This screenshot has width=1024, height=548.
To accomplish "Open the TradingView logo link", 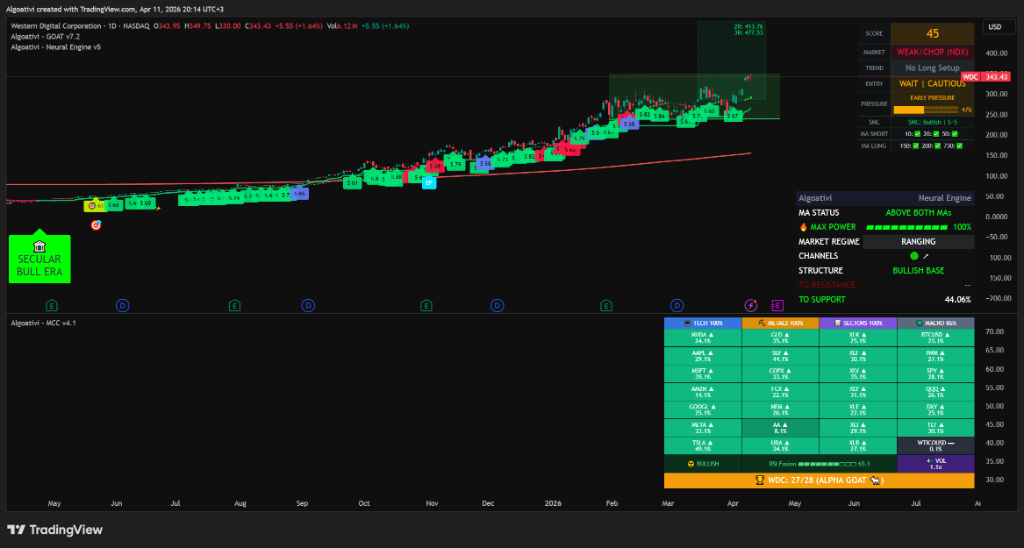I will point(55,530).
